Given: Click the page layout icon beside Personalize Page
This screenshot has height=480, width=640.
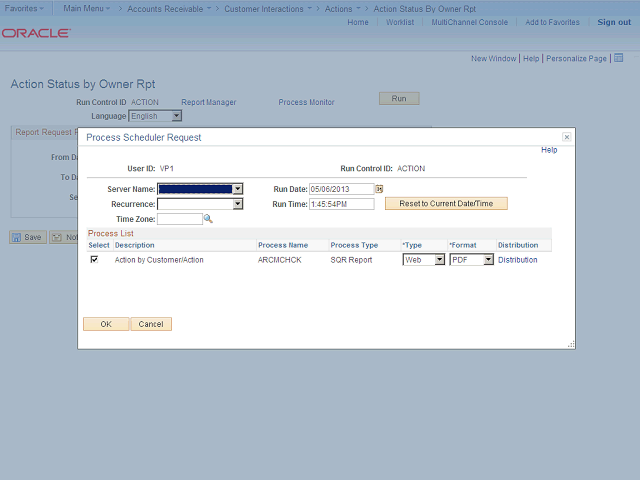Looking at the screenshot, I should pyautogui.click(x=619, y=58).
